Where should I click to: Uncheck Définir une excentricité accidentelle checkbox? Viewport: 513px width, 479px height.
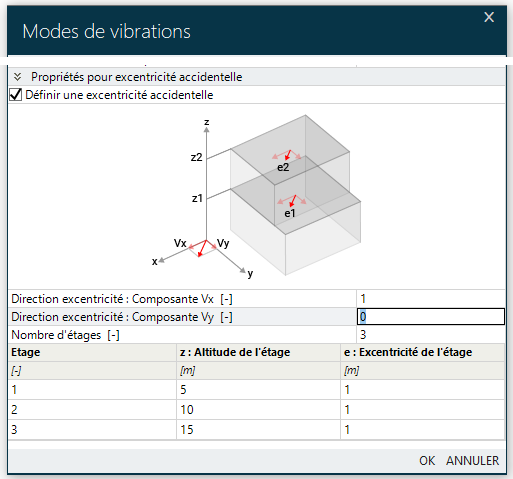coord(16,95)
